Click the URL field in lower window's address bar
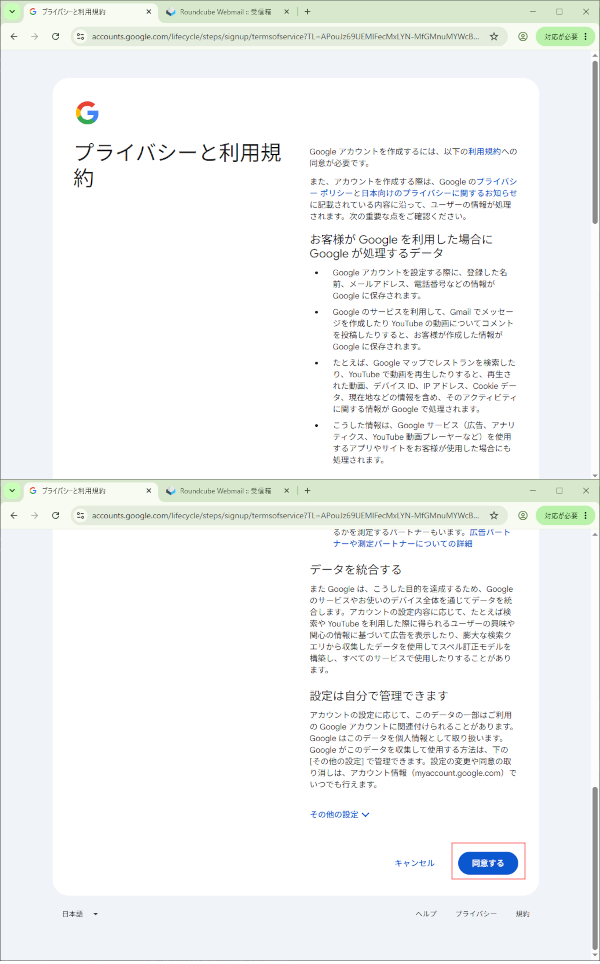The height and width of the screenshot is (964, 600). [285, 516]
